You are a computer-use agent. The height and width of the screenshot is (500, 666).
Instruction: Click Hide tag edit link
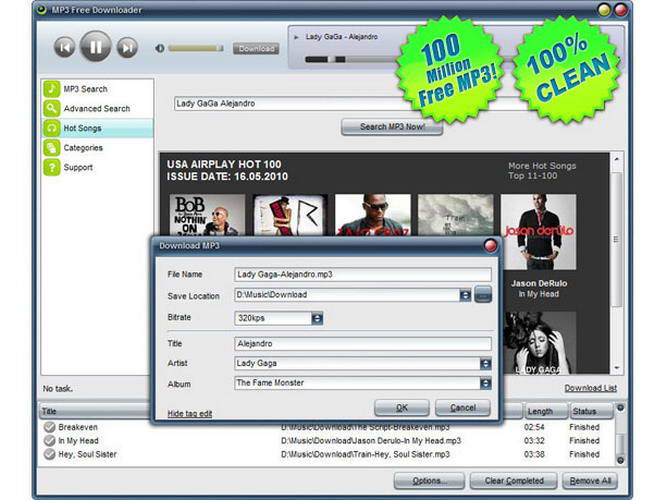189,413
